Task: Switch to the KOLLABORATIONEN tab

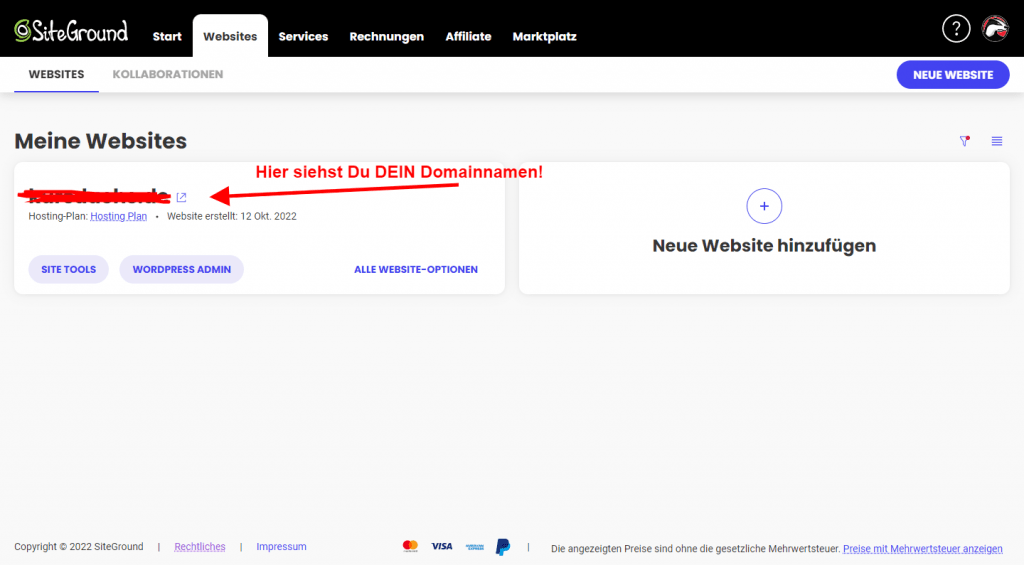Action: click(168, 74)
